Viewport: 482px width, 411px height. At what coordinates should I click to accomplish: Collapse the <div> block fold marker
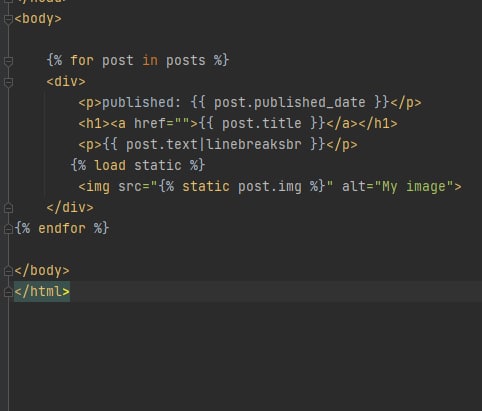[8, 82]
